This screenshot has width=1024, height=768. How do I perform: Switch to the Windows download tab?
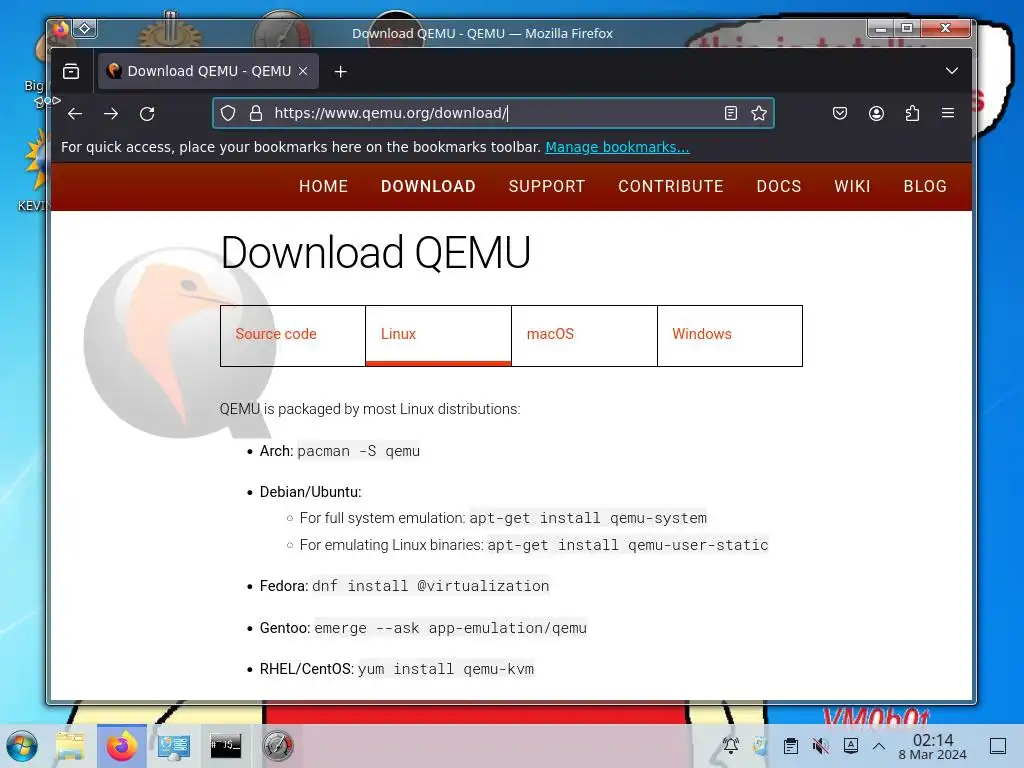click(x=730, y=336)
